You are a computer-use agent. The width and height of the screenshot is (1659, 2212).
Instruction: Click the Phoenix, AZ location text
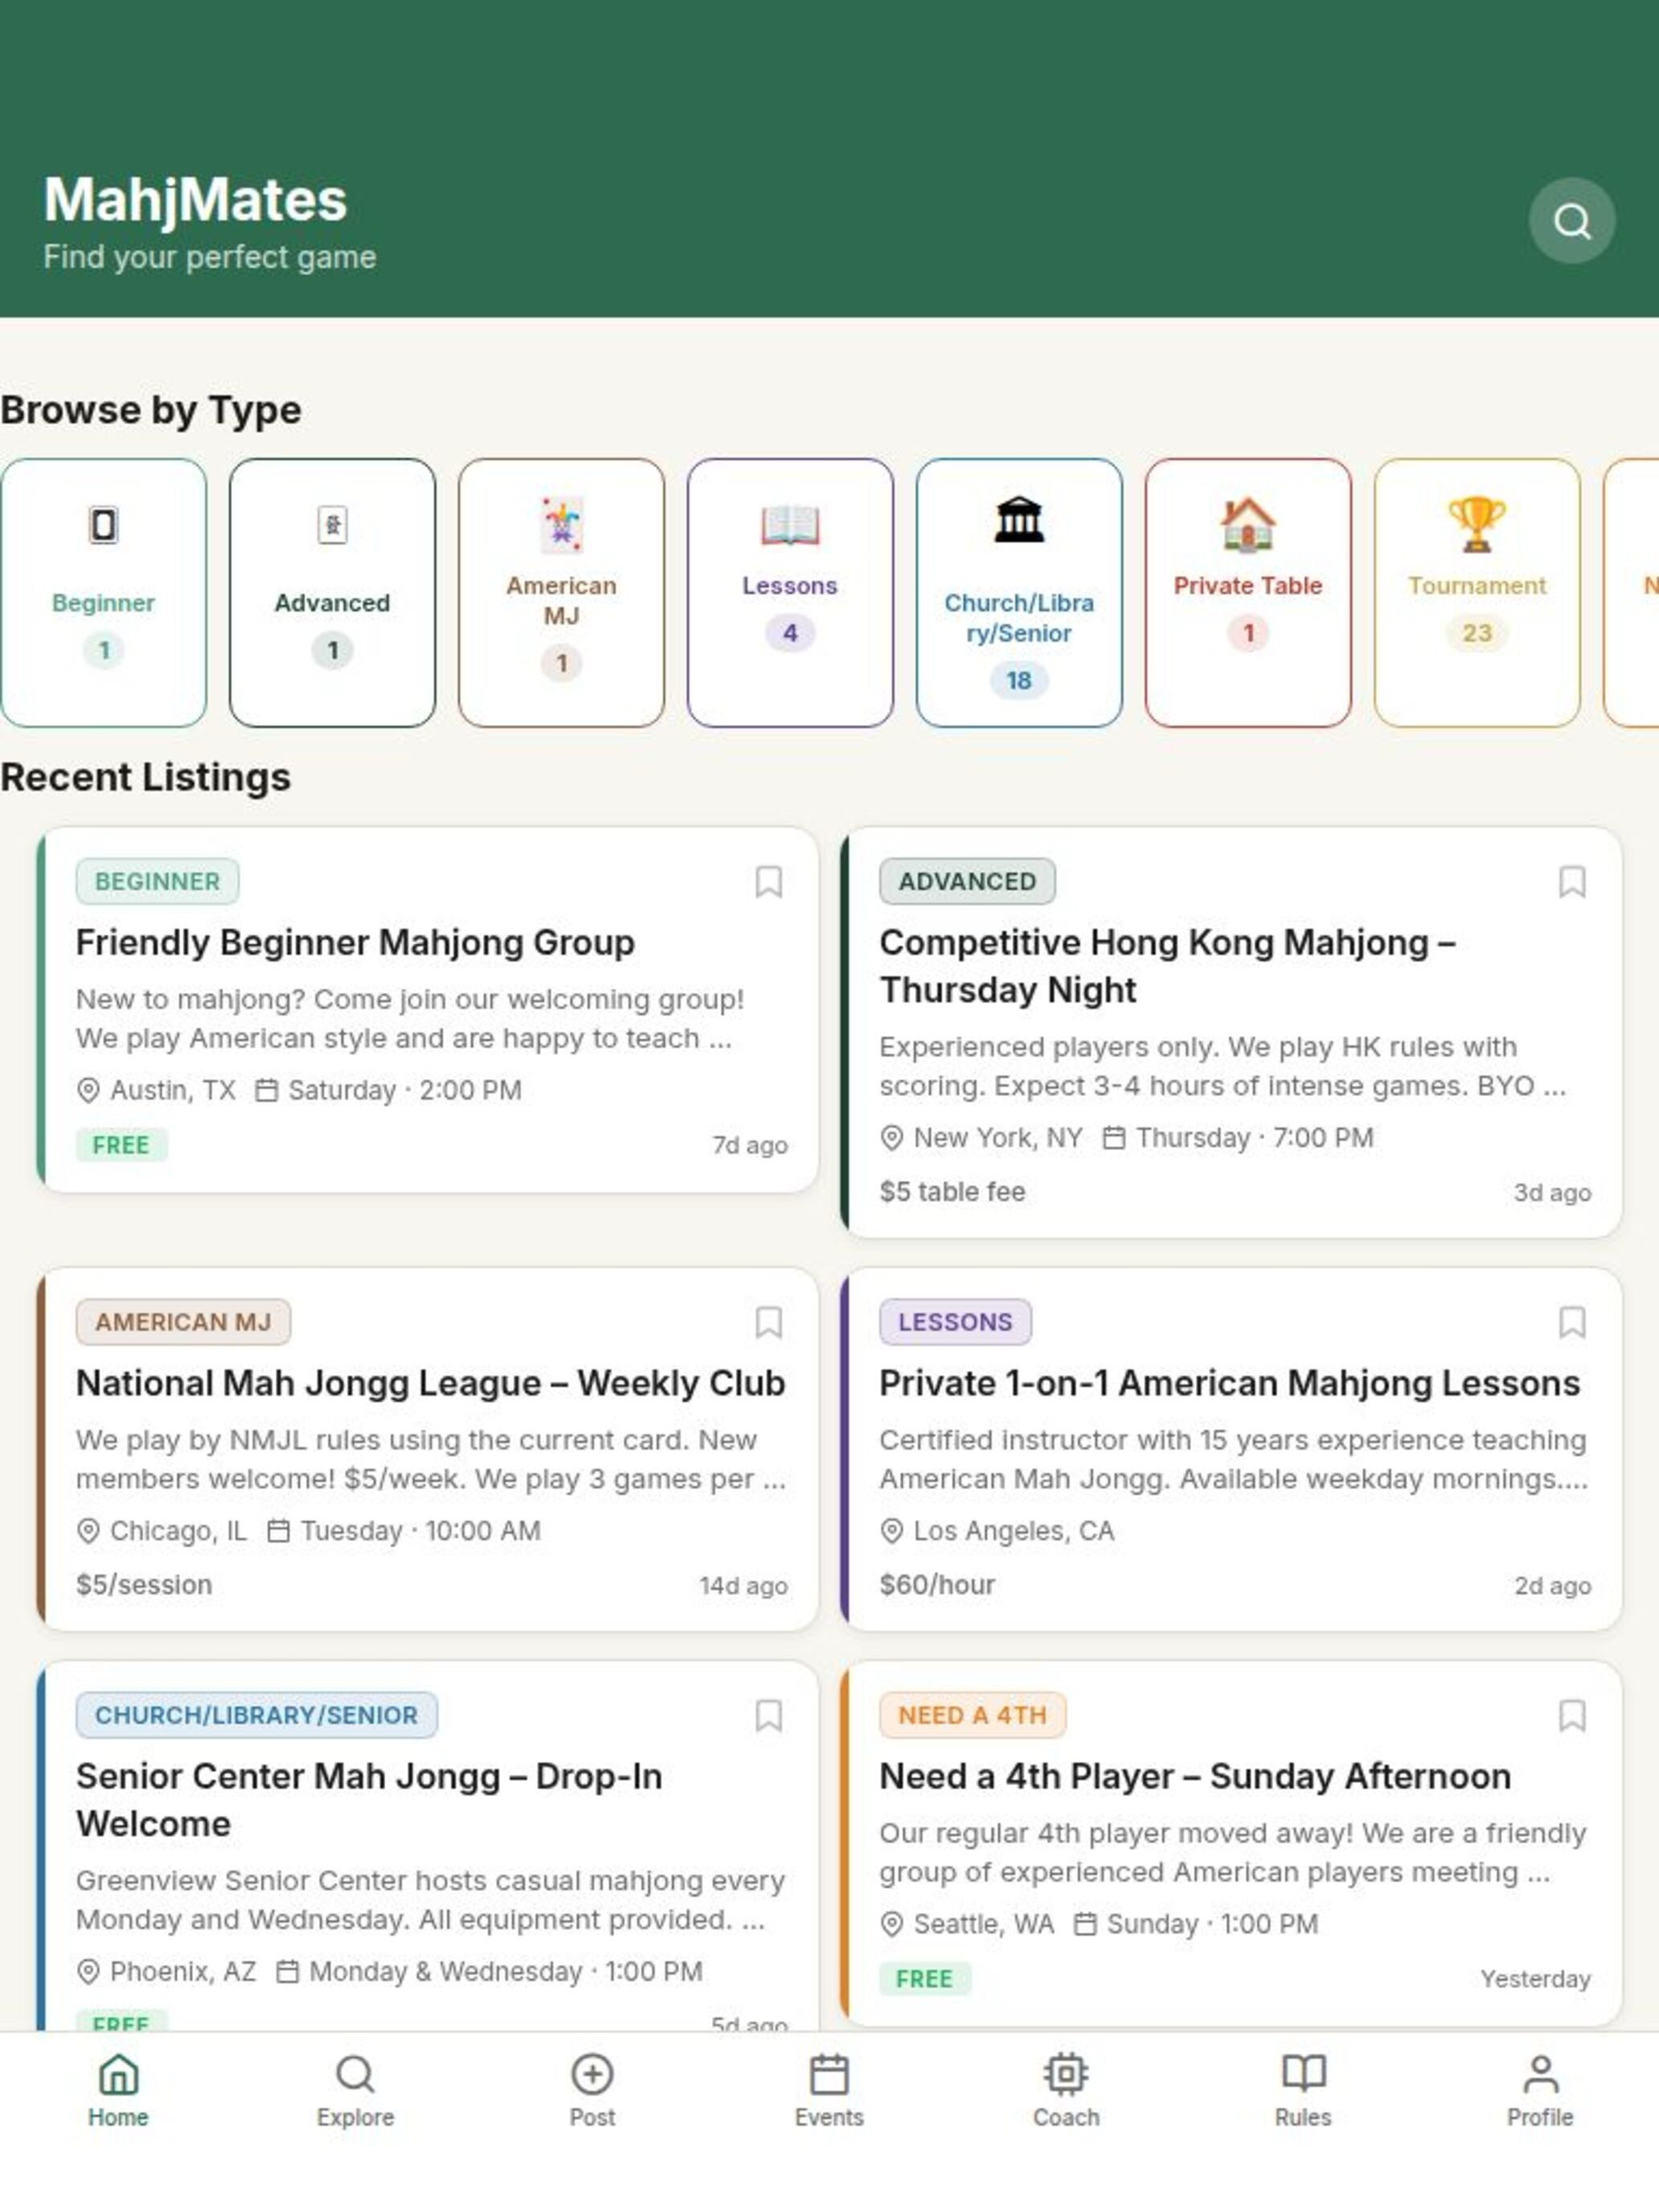pos(182,1971)
